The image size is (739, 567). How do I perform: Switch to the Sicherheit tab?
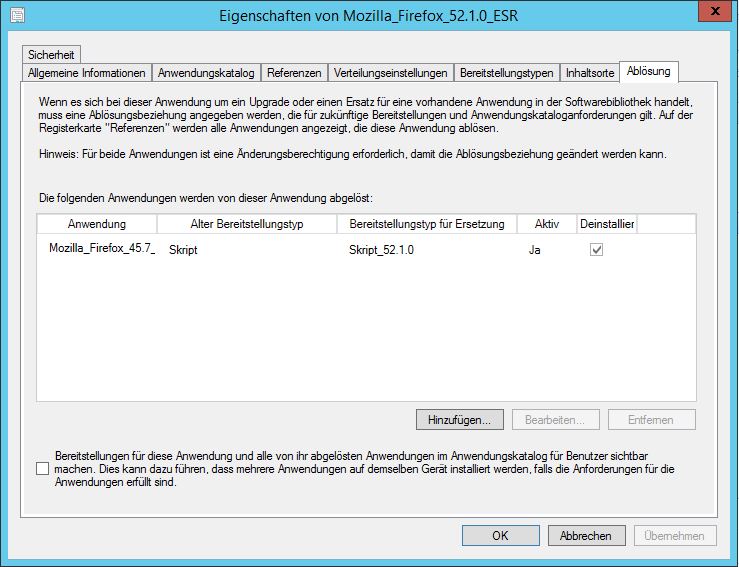click(51, 55)
